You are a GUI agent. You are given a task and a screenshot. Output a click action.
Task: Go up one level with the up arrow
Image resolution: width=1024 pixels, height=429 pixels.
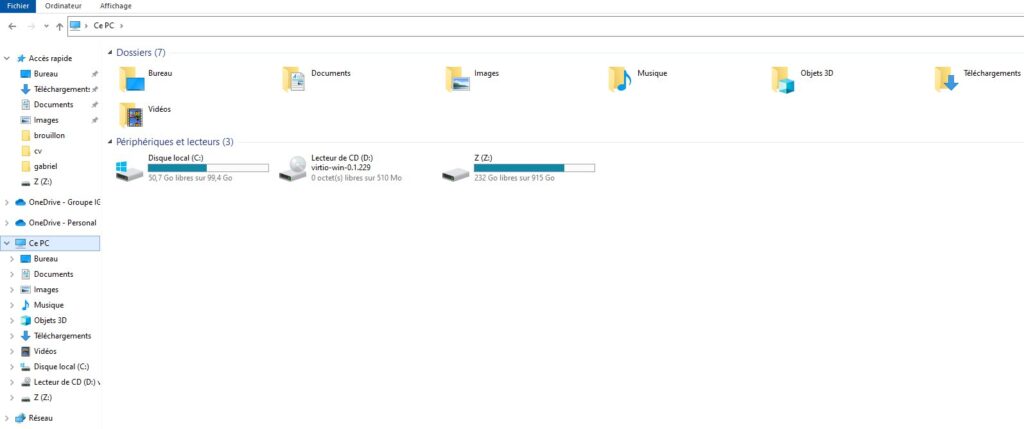point(59,26)
